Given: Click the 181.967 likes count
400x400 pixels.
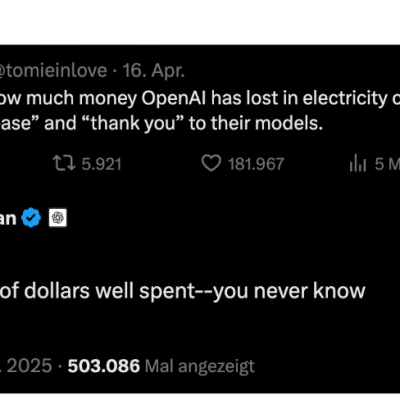Looking at the screenshot, I should tap(256, 164).
